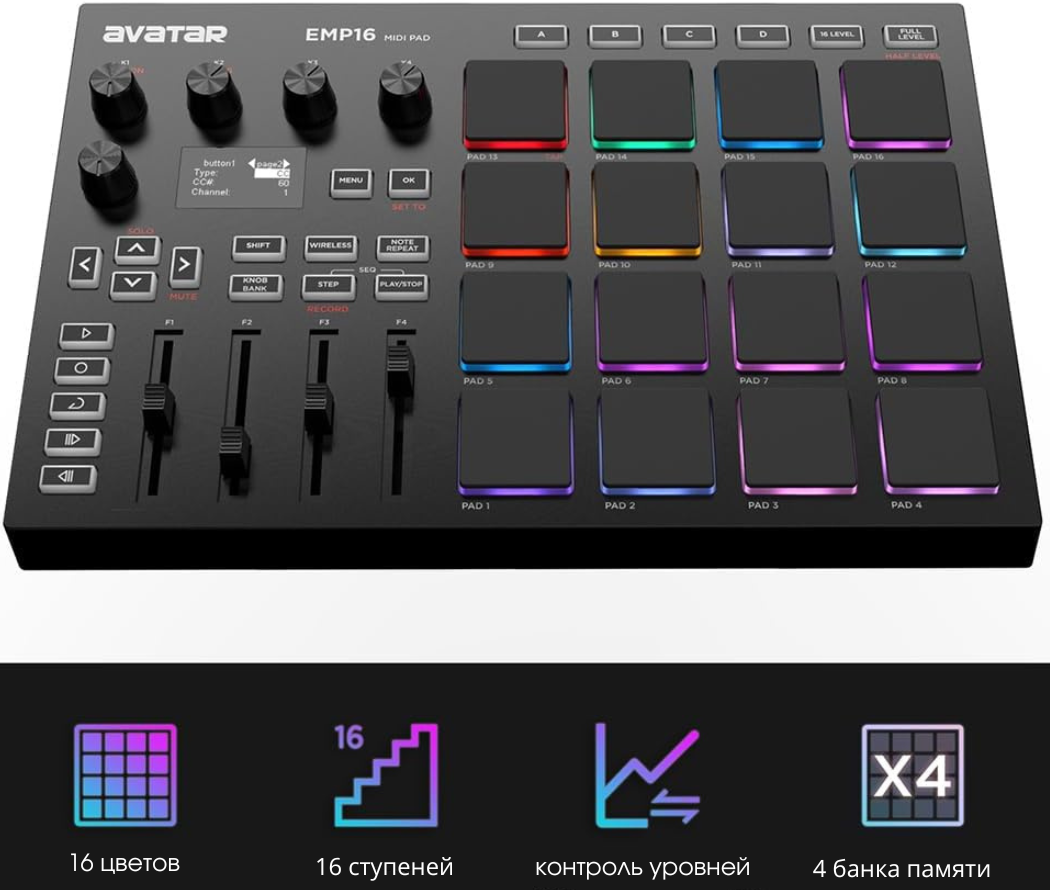Screen dimensions: 1050x890
Task: Select pad bank C button
Action: pyautogui.click(x=688, y=35)
